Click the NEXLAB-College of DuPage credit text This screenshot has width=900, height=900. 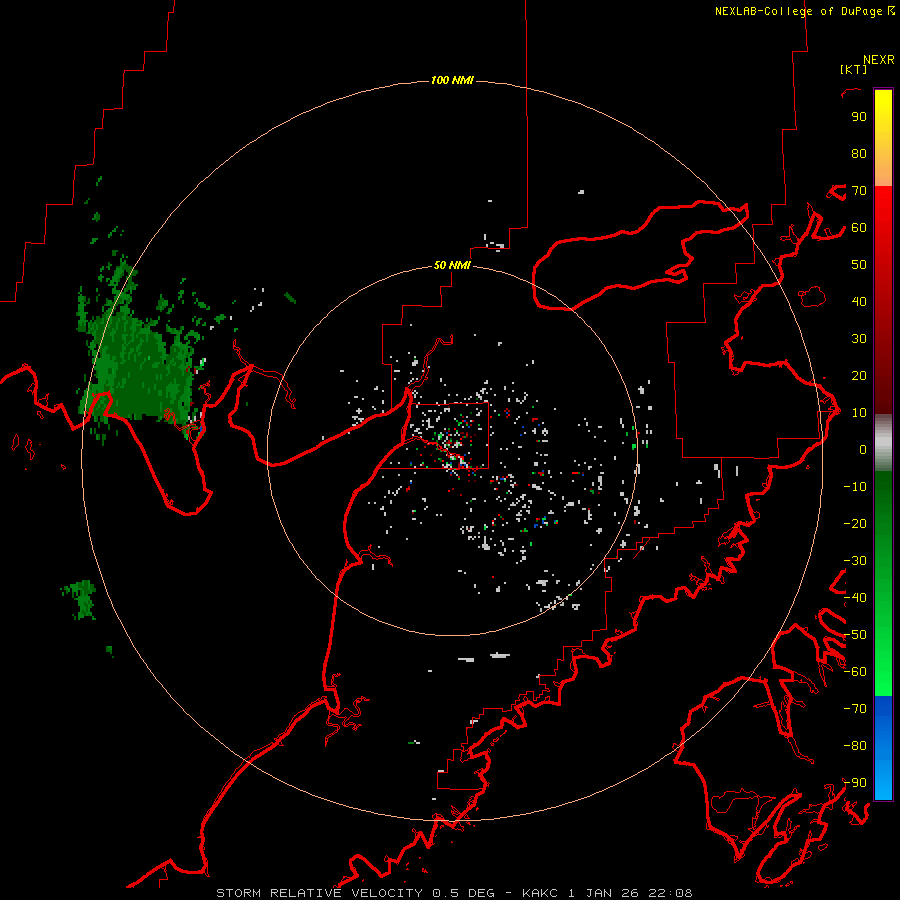coord(805,11)
